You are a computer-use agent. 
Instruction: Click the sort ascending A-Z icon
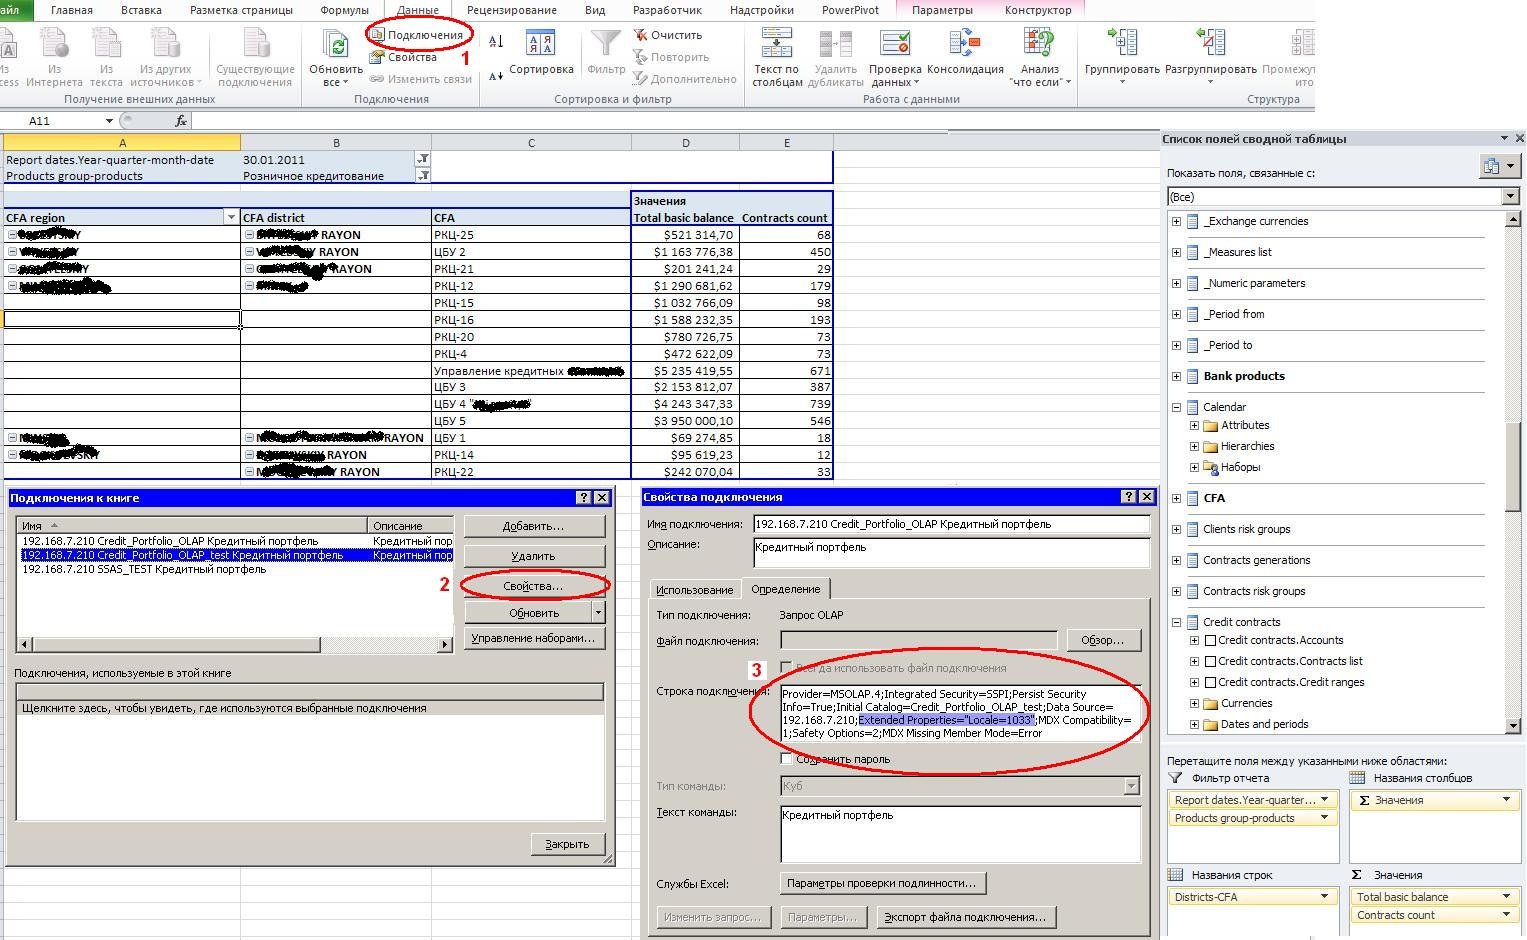pos(496,41)
